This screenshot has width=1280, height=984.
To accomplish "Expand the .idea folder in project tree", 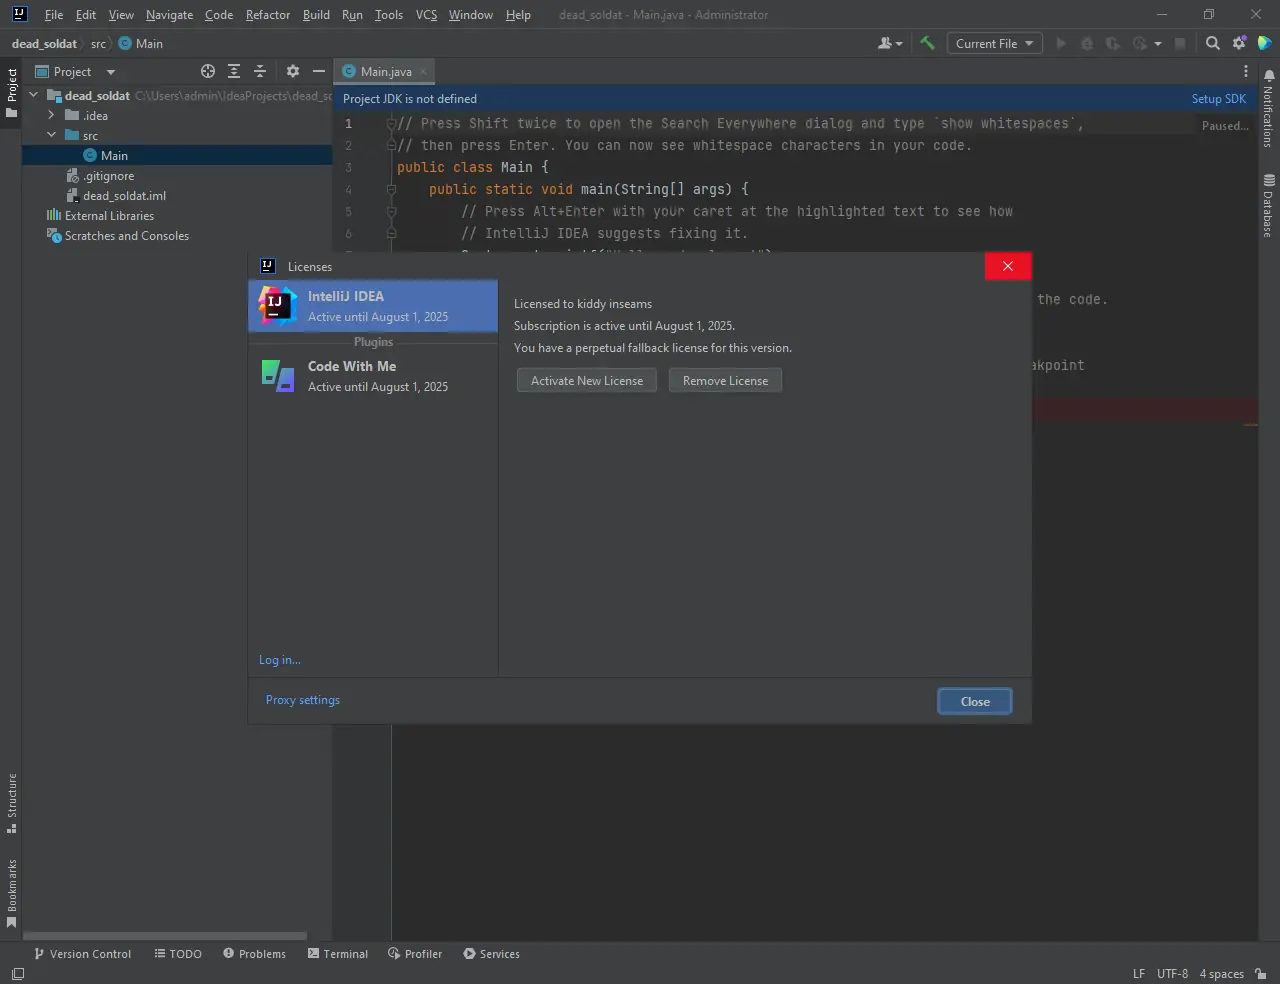I will (x=51, y=116).
